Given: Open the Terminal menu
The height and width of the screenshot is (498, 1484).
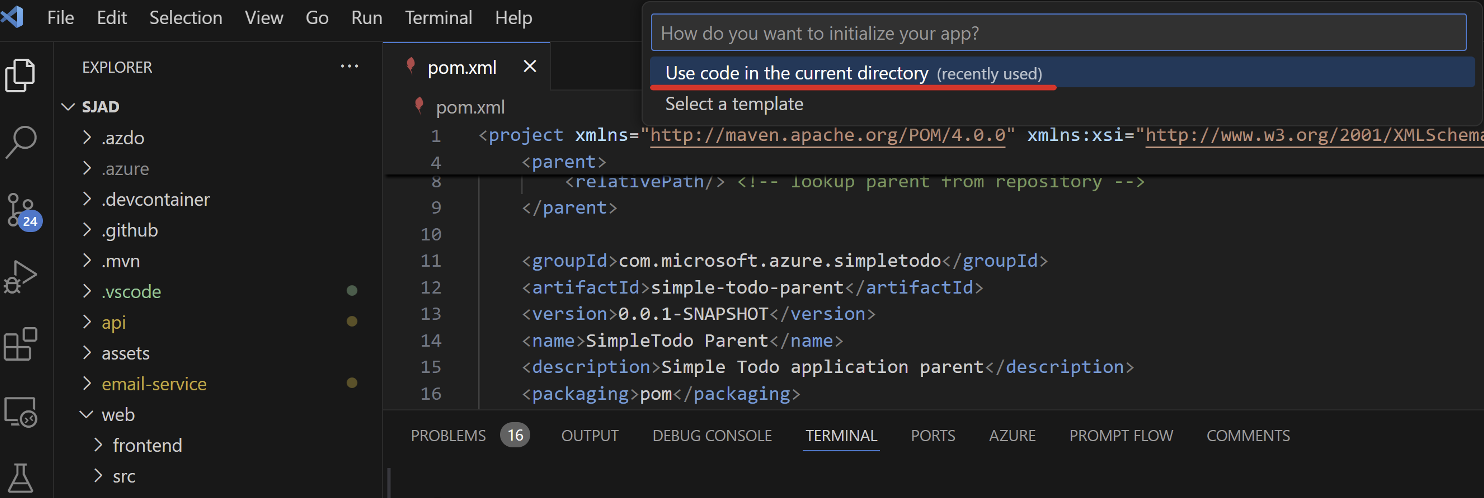Looking at the screenshot, I should [438, 18].
